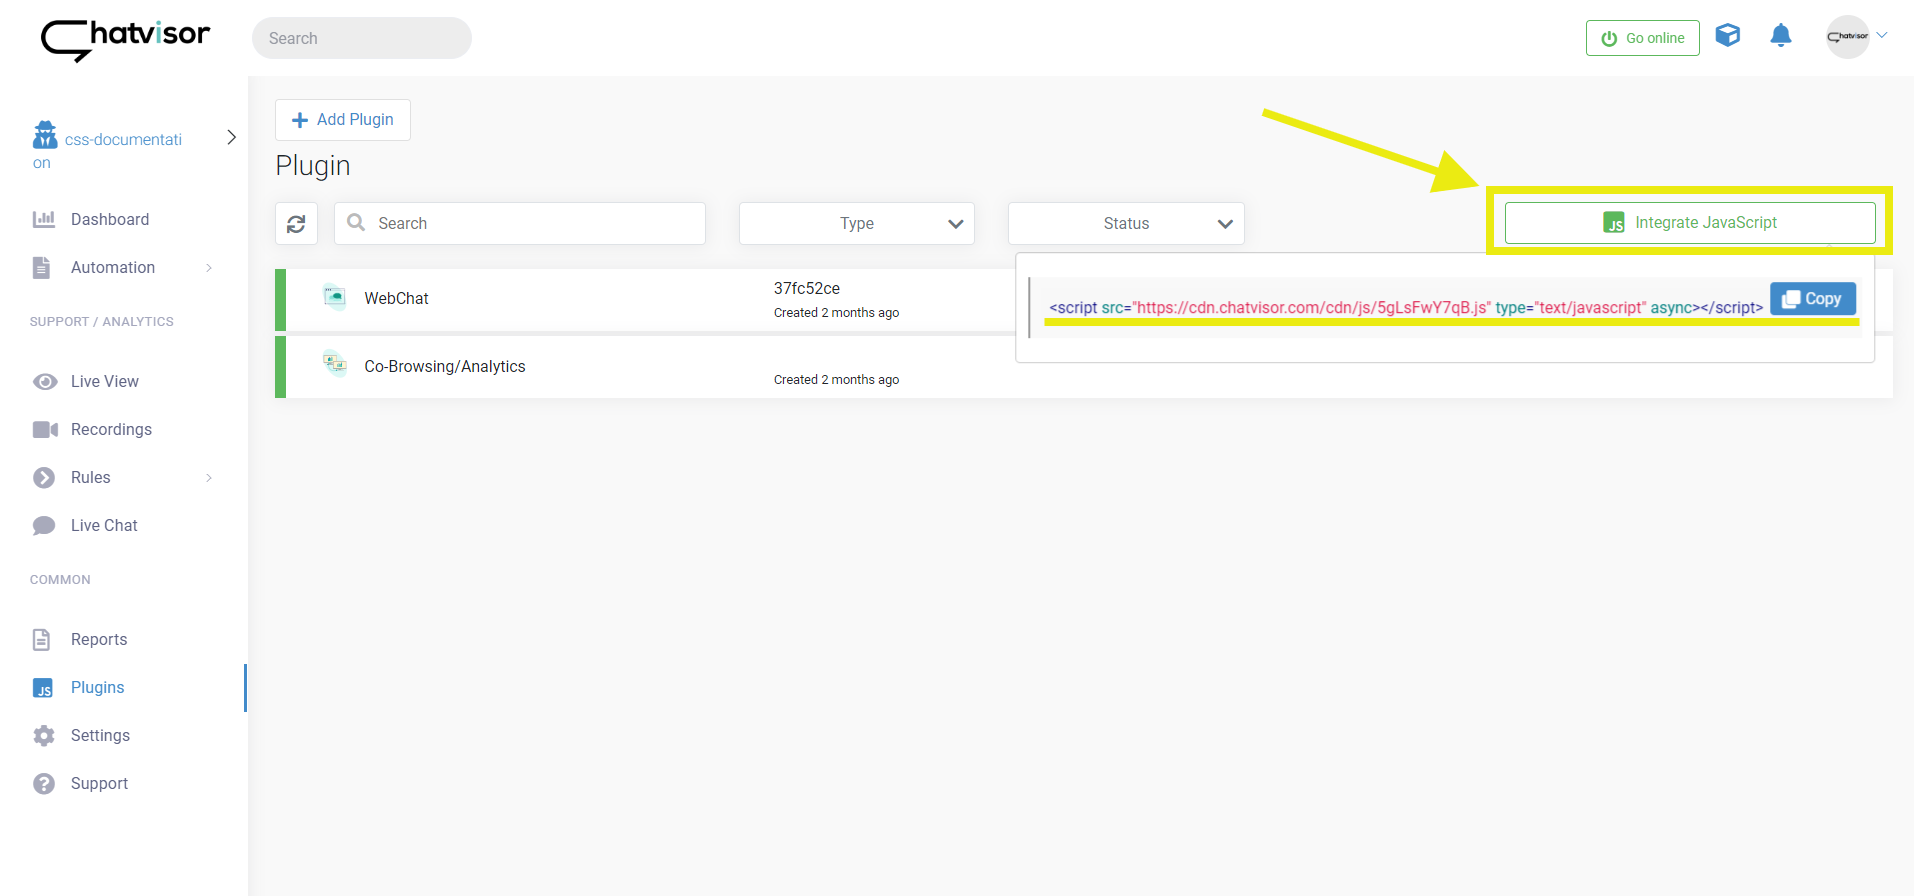Click the 37fc52ce plugin ID
This screenshot has height=896, width=1914.
(x=807, y=288)
